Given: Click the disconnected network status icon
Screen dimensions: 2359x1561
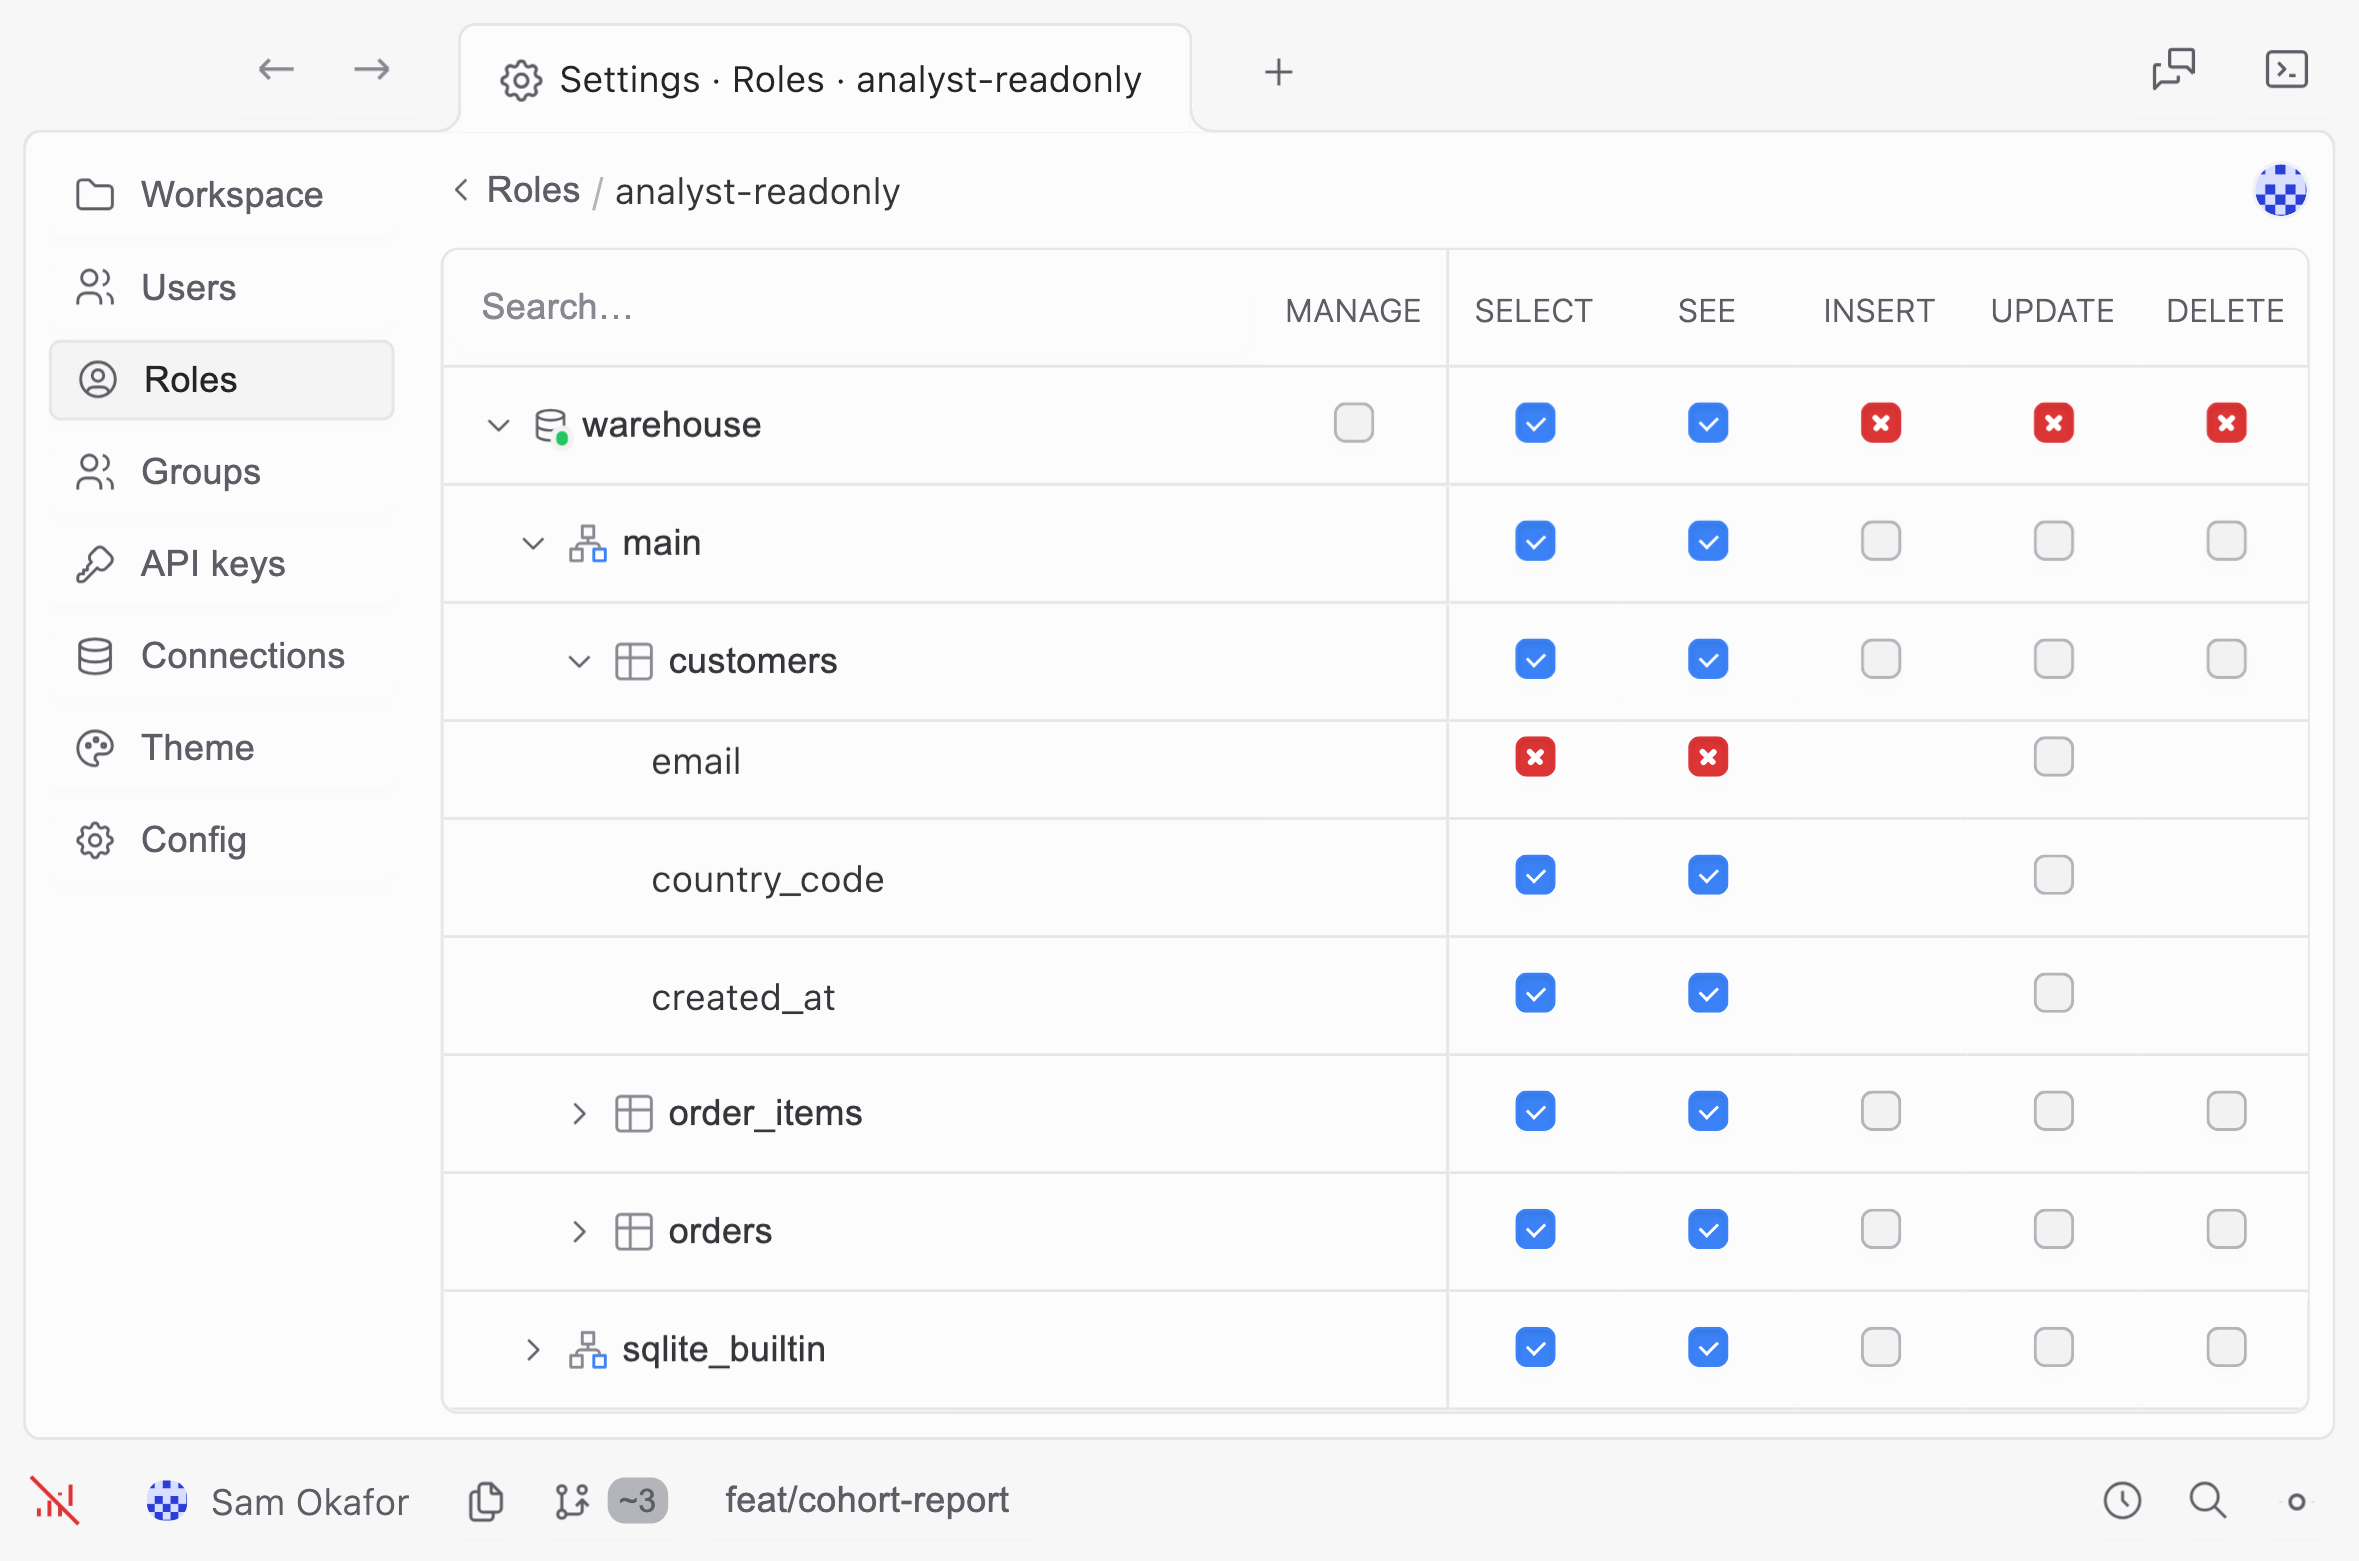Looking at the screenshot, I should (x=55, y=1500).
